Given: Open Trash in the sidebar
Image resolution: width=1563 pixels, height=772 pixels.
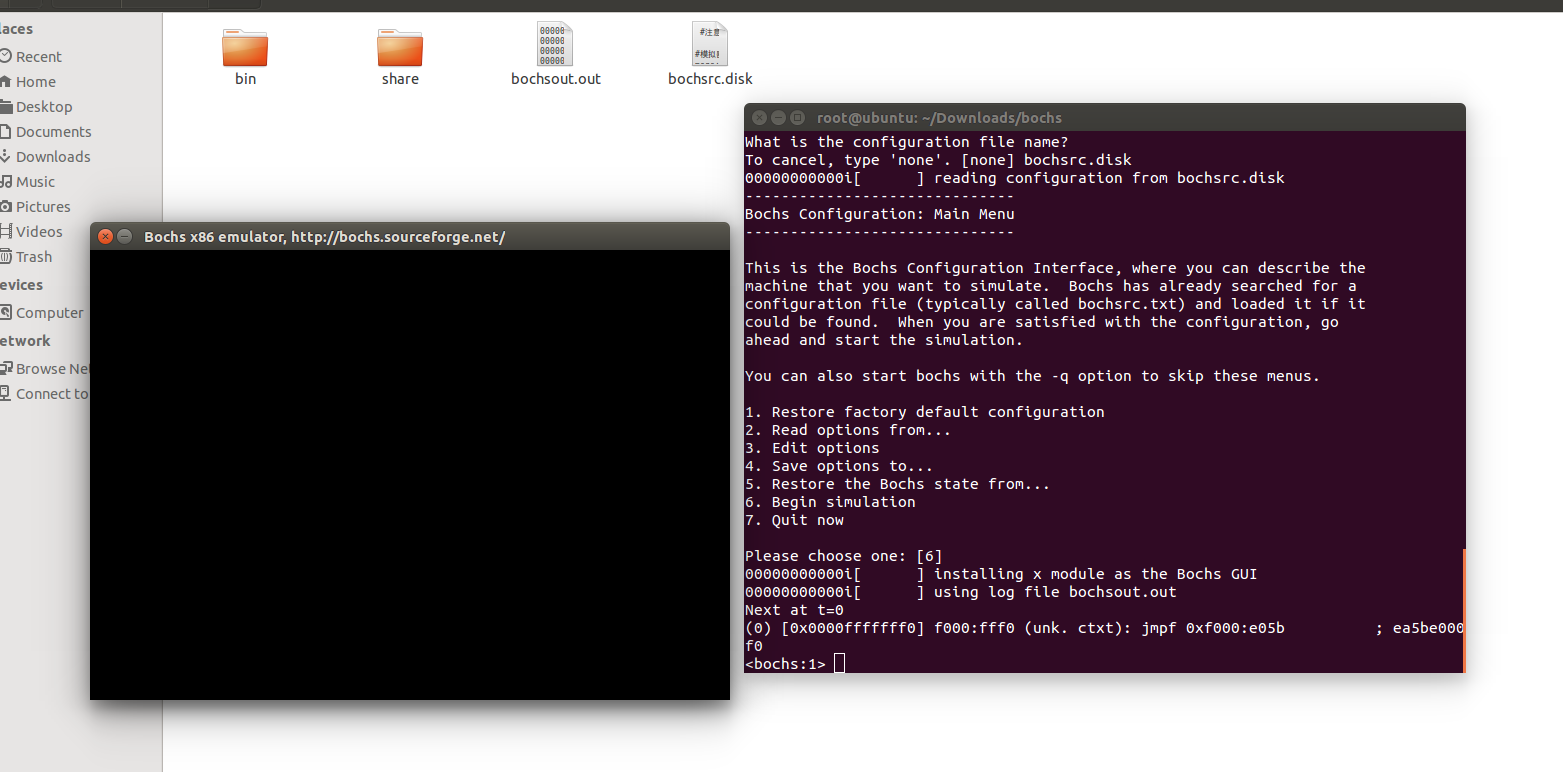Looking at the screenshot, I should pos(34,257).
